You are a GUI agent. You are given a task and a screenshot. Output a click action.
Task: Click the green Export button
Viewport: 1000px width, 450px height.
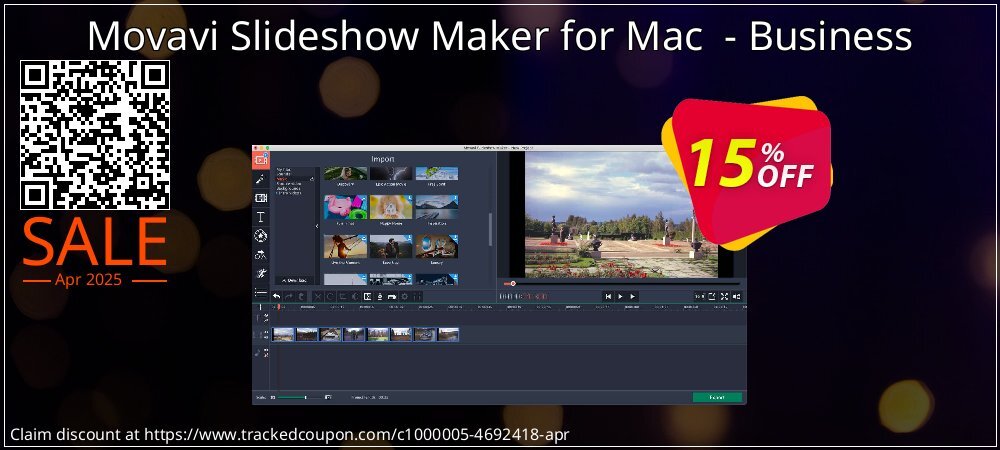click(717, 397)
